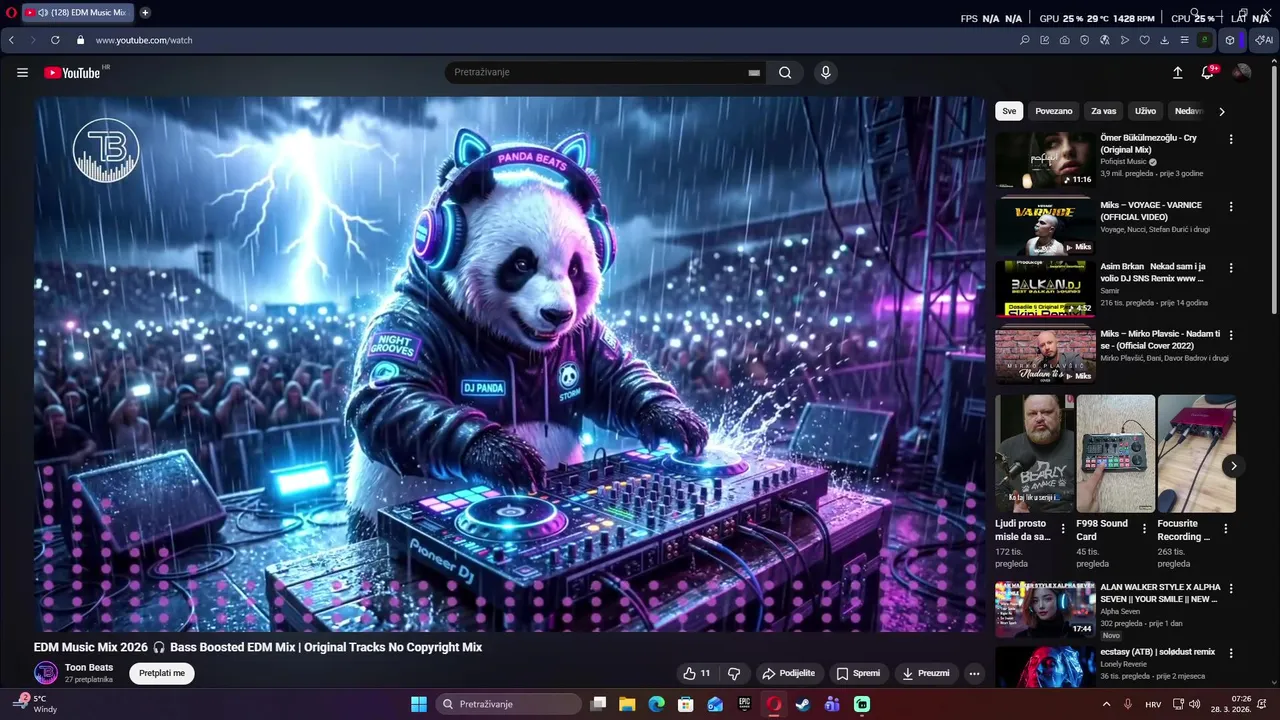Screen dimensions: 1280x720
Task: Open the Opera AI assistant button
Action: 1264,40
